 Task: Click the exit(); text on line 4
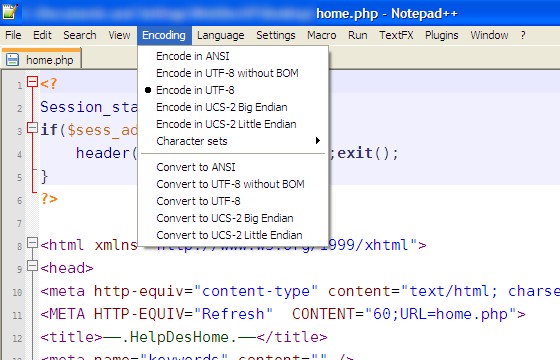point(368,154)
